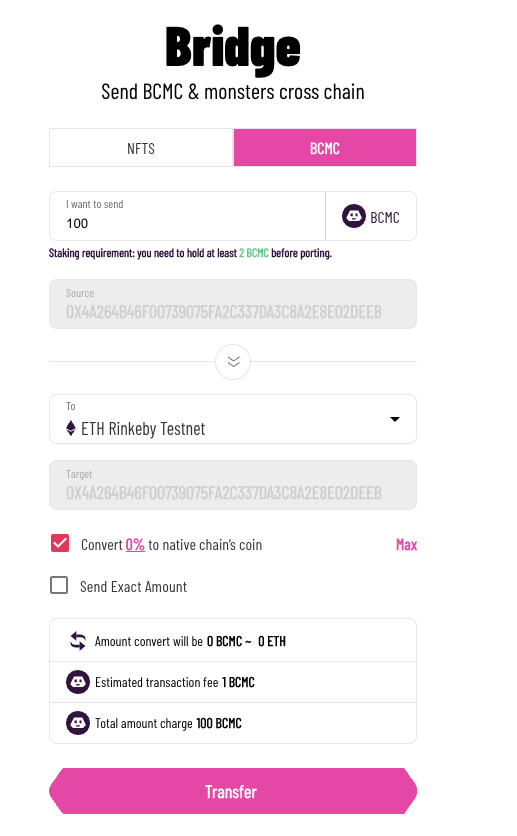Click the double-chevron swap direction icon
The width and height of the screenshot is (517, 836).
click(x=233, y=362)
